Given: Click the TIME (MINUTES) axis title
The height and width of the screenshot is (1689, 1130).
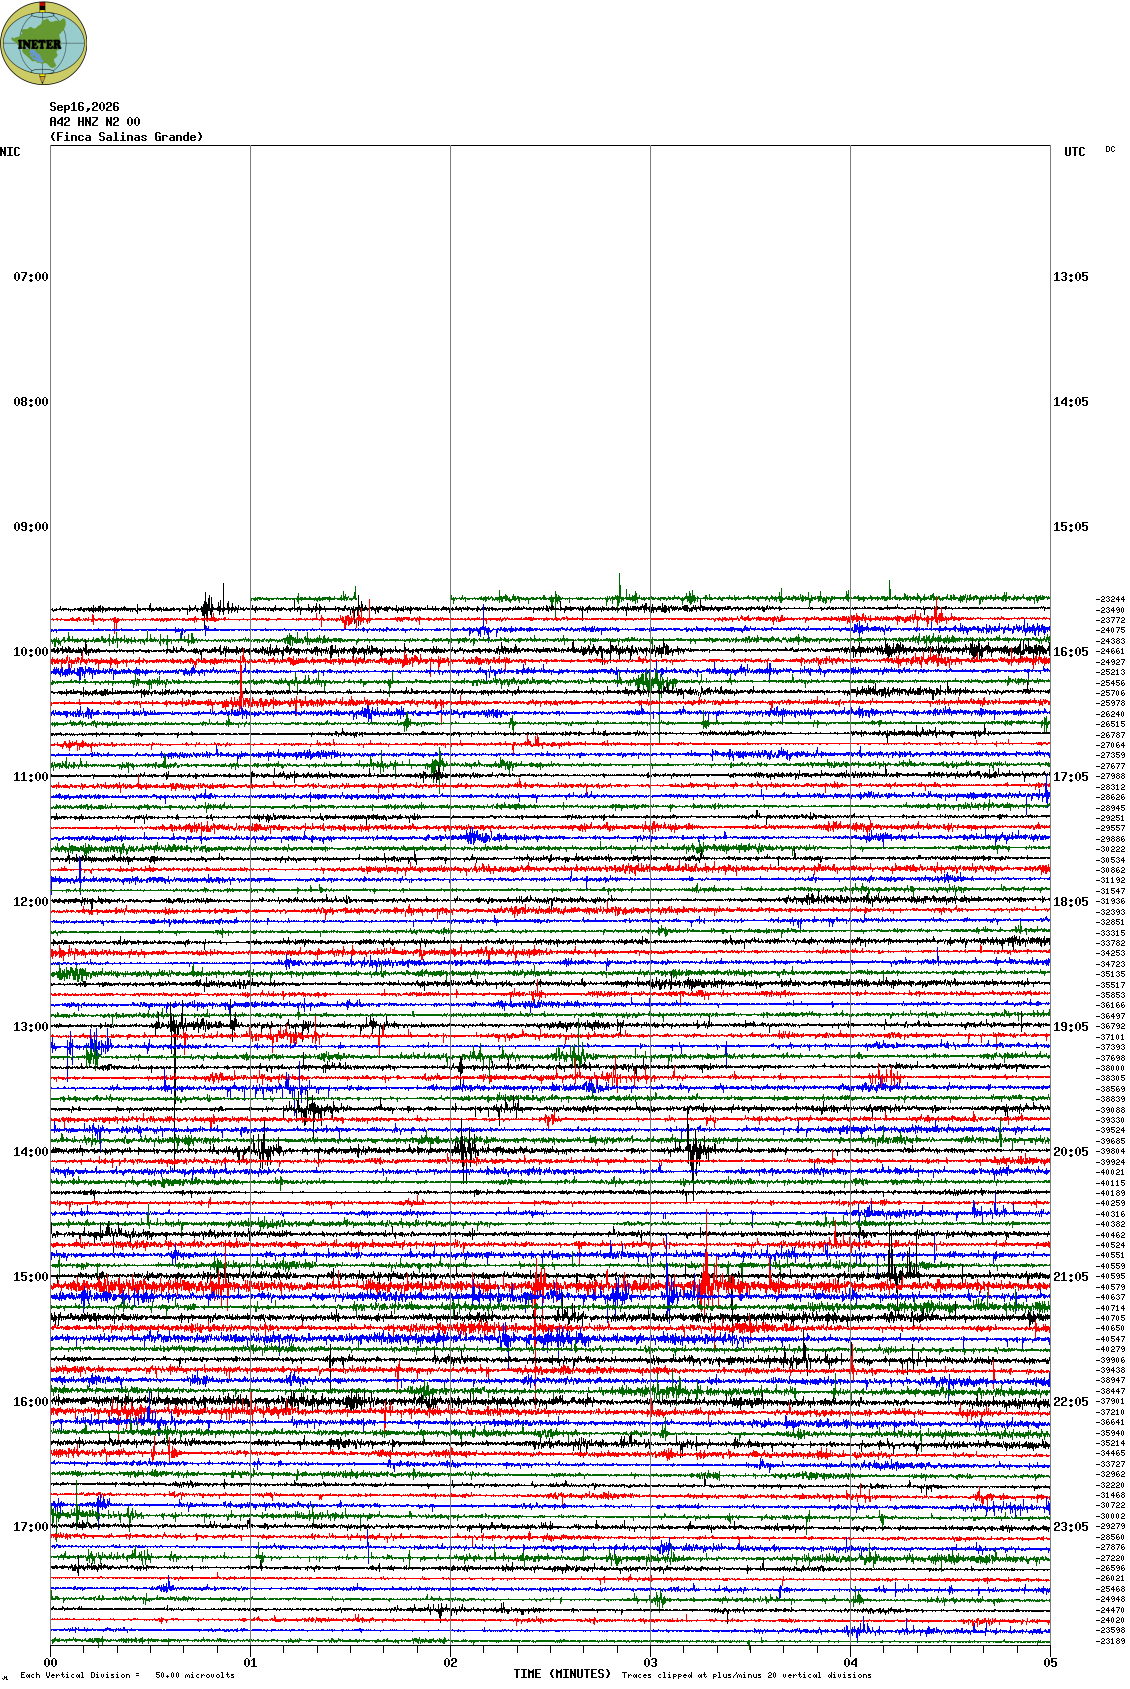Looking at the screenshot, I should tap(562, 1674).
